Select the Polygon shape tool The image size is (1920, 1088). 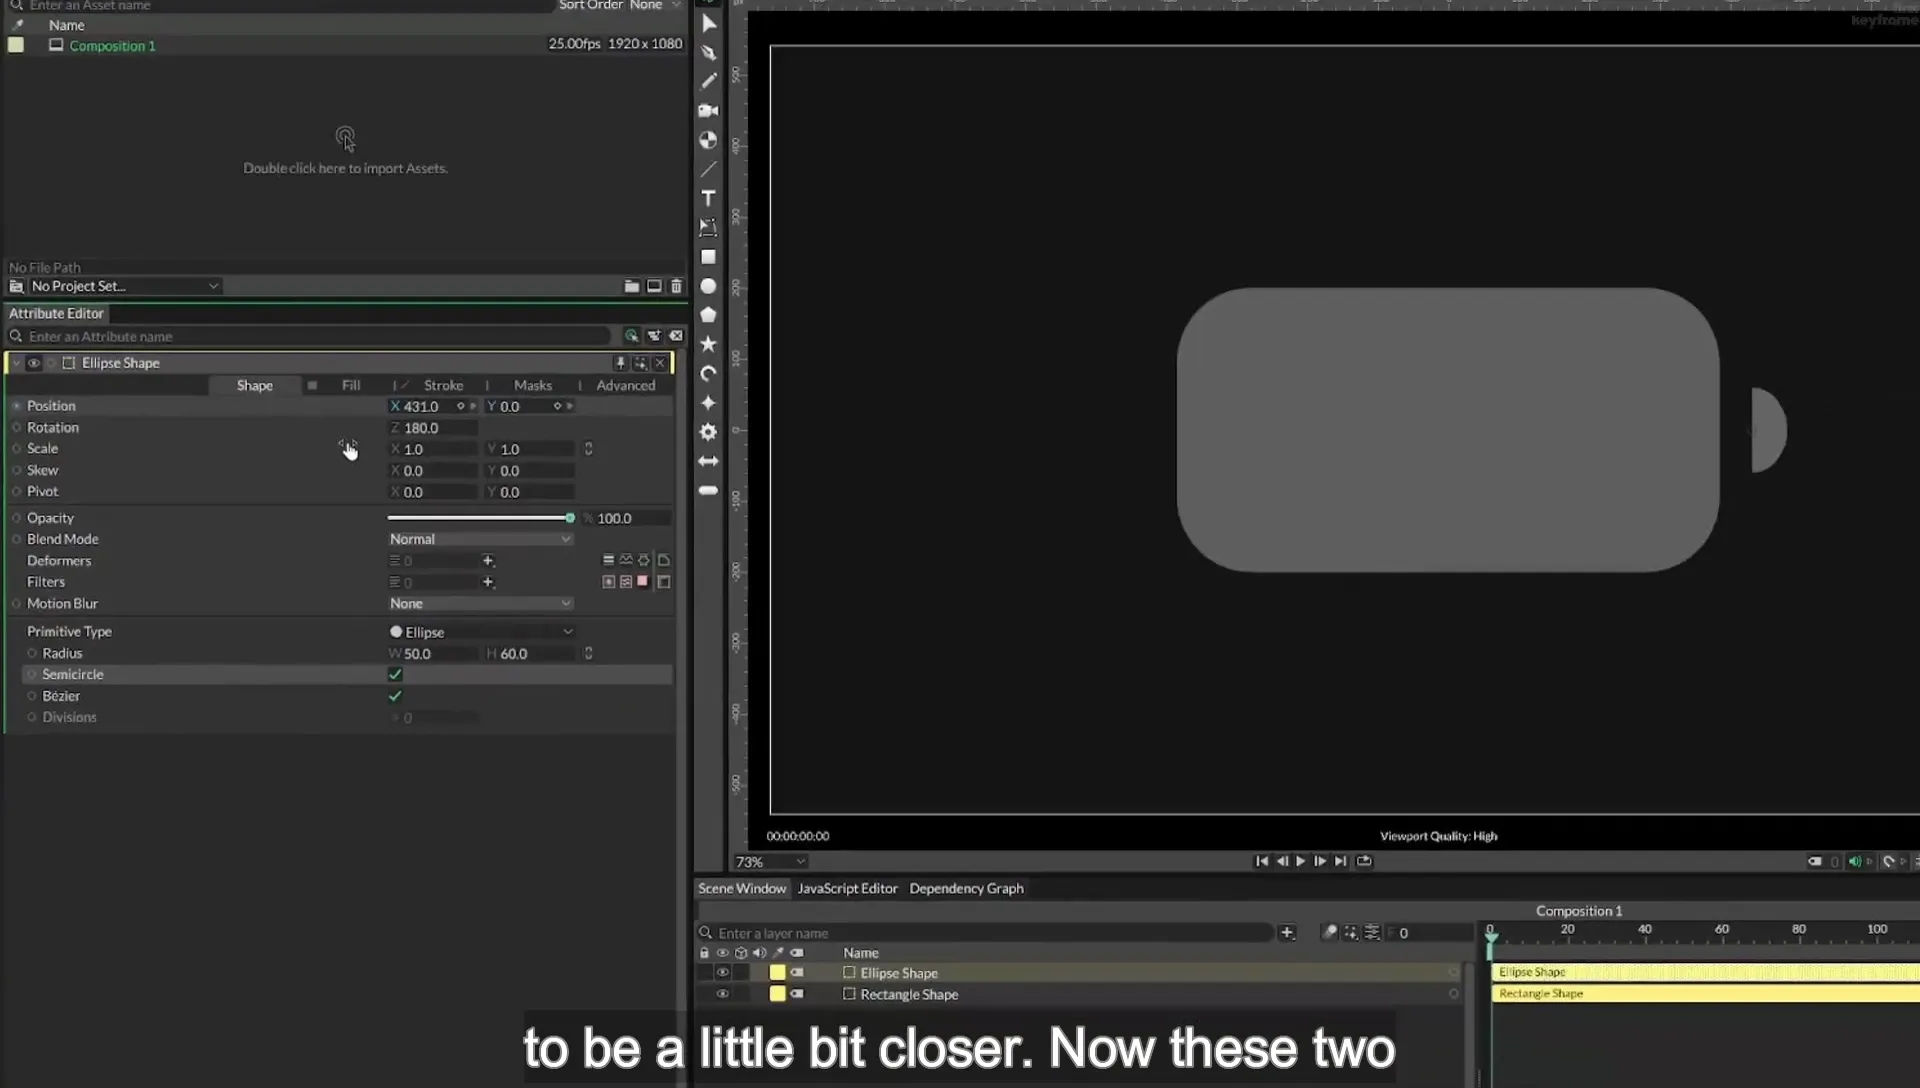click(x=708, y=315)
